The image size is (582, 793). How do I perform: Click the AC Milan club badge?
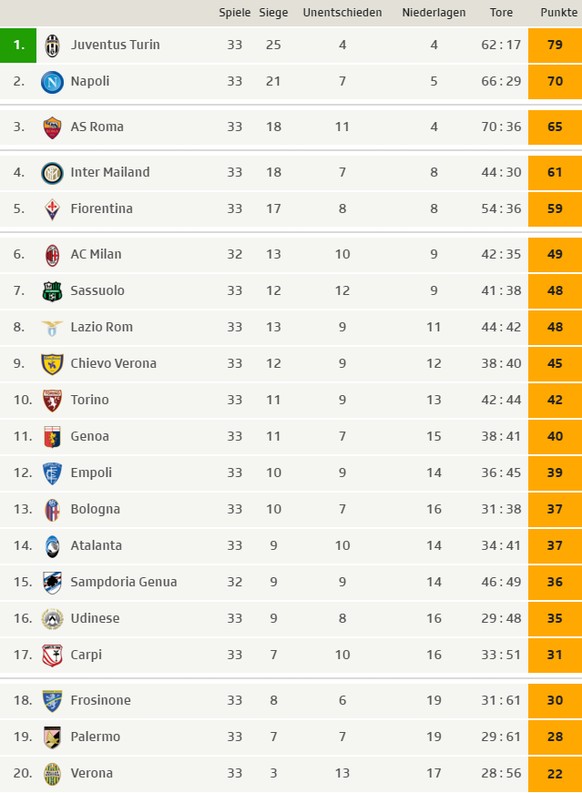pyautogui.click(x=52, y=255)
